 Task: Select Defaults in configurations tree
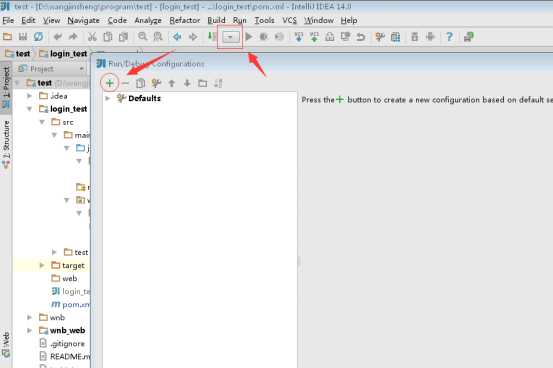pyautogui.click(x=144, y=98)
